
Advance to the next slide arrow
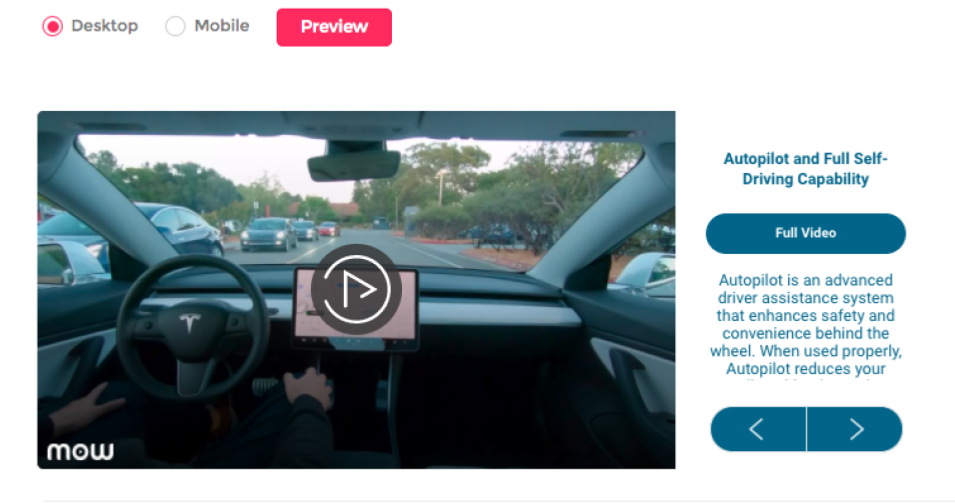pyautogui.click(x=855, y=429)
